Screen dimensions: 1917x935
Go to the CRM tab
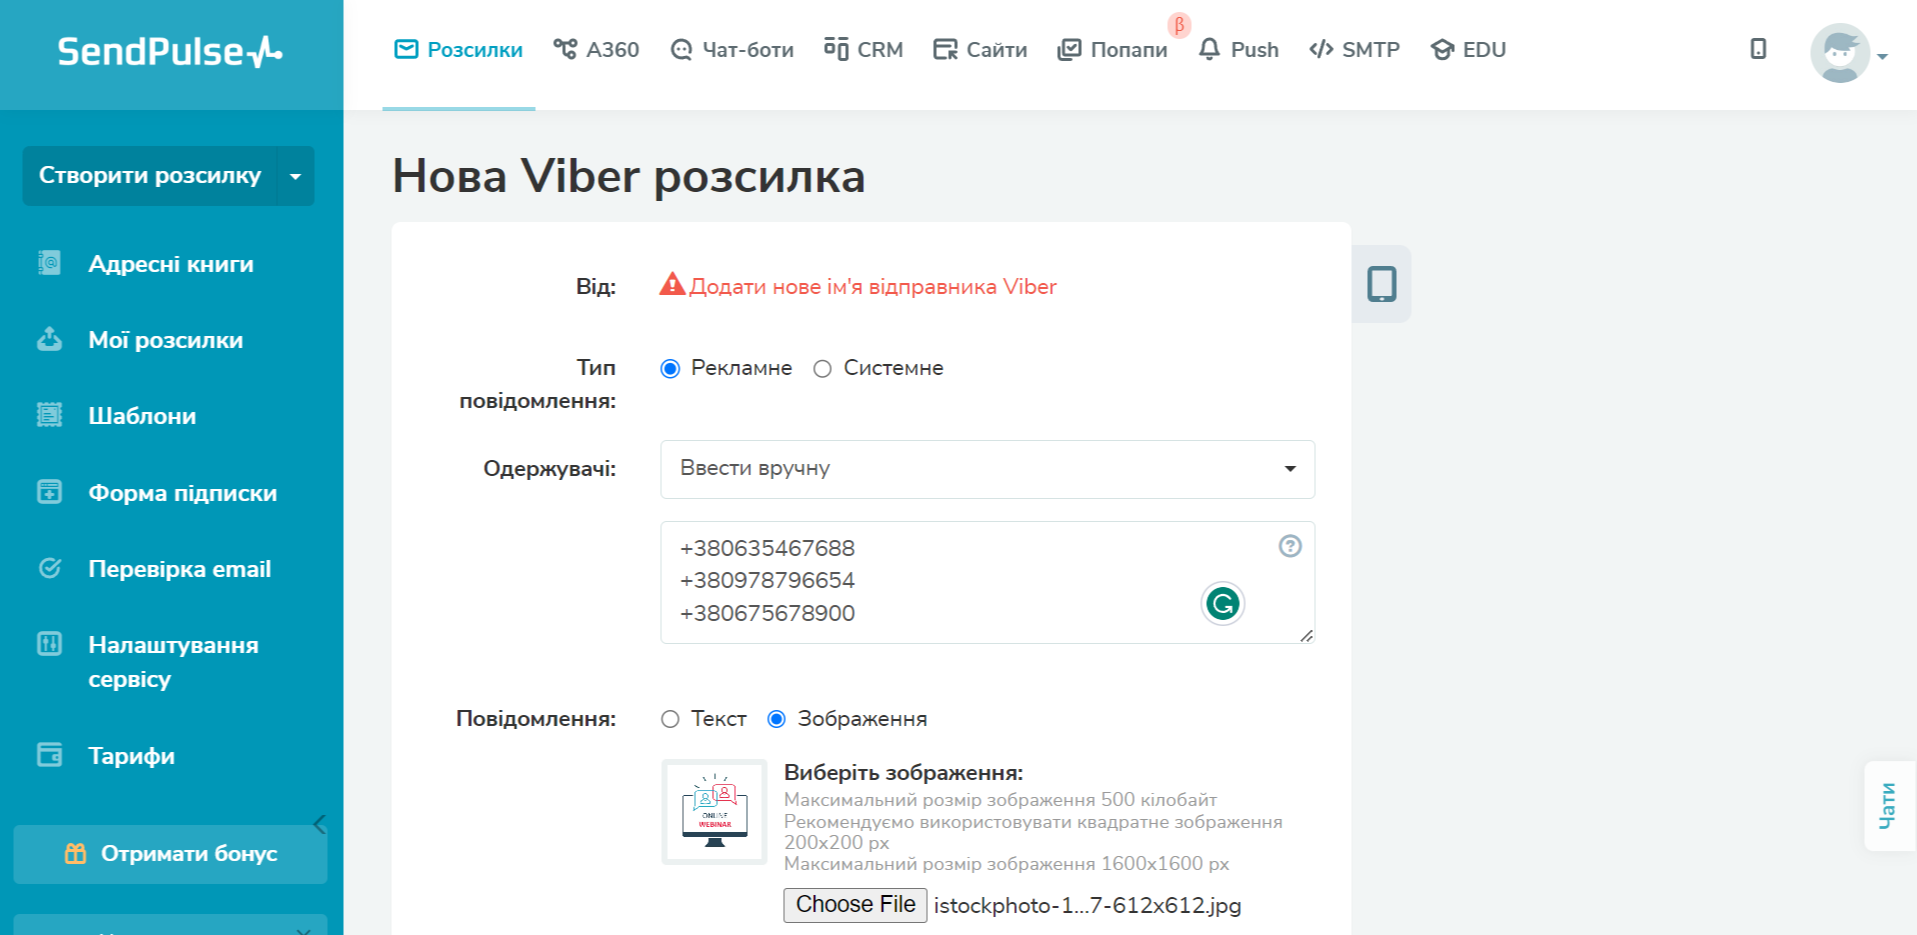pos(863,50)
